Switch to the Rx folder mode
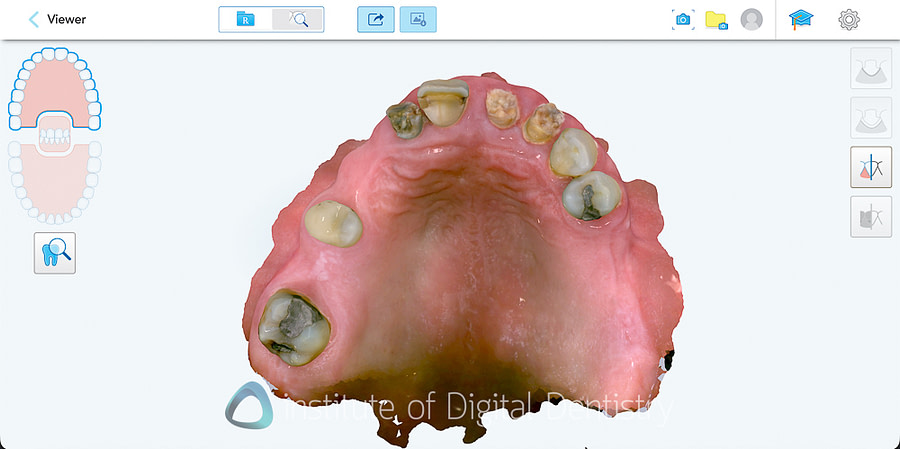The height and width of the screenshot is (449, 900). click(245, 19)
